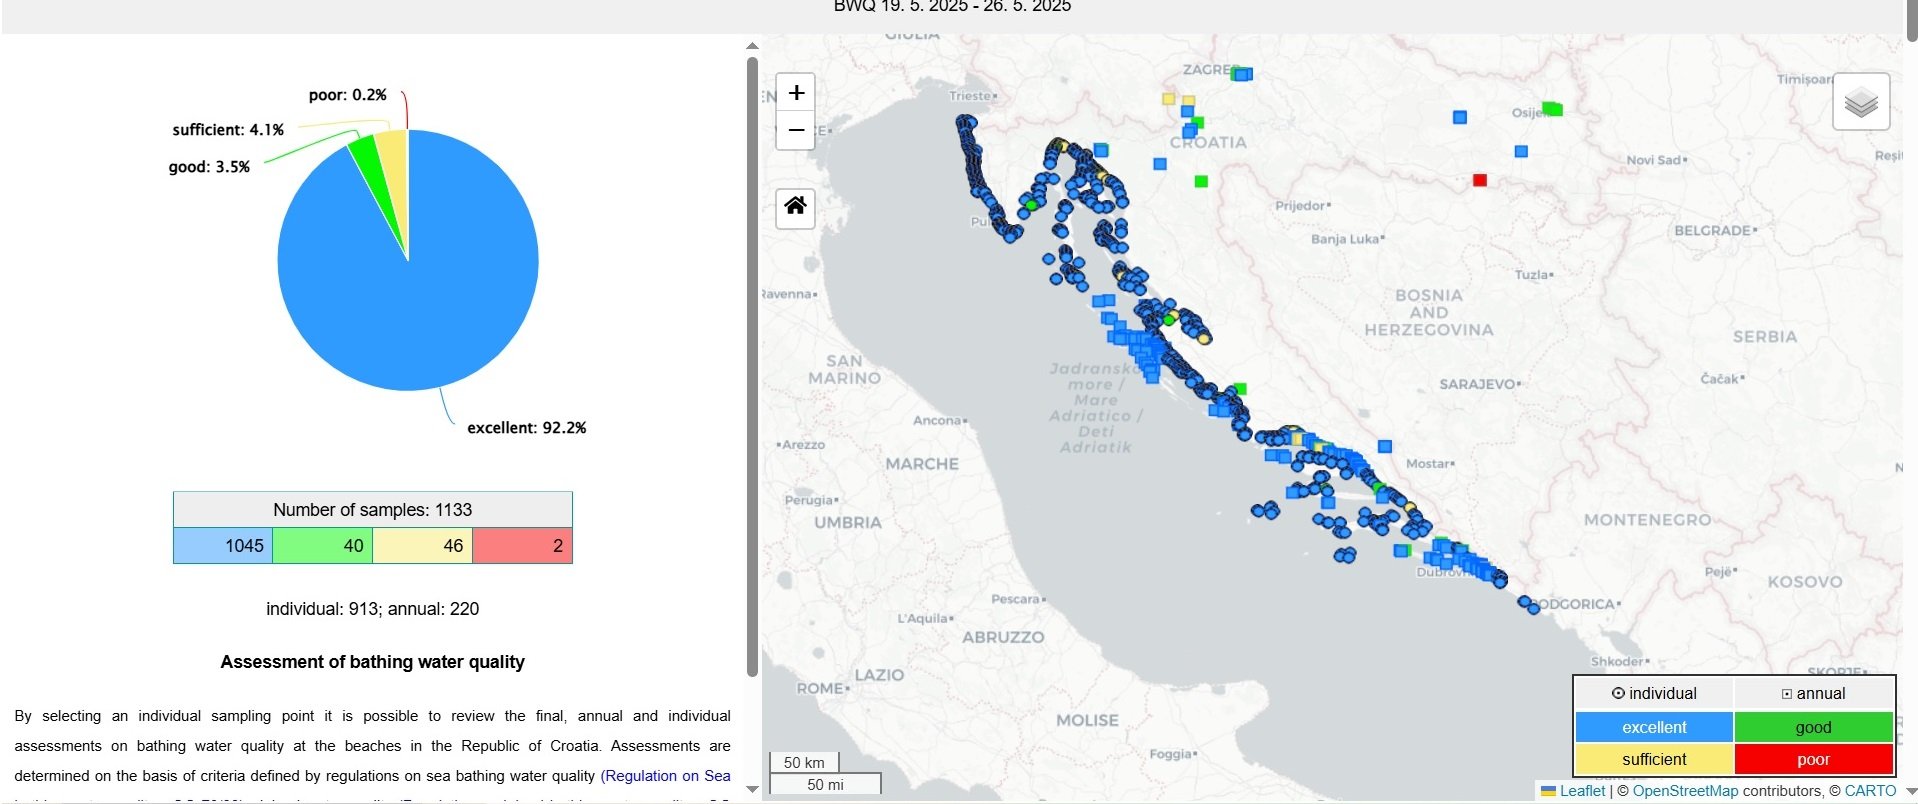
Task: Click the left panel scroll-up arrow
Action: (752, 46)
